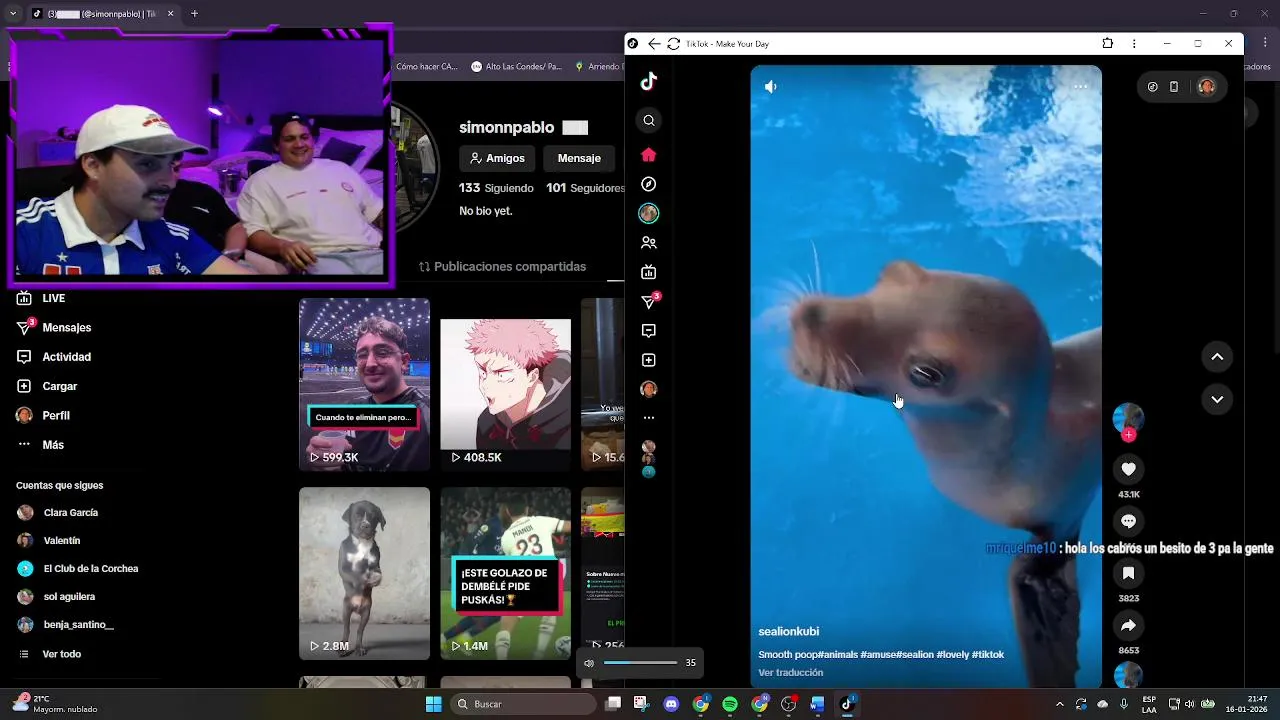Viewport: 1280px width, 720px height.
Task: Go to the previous video with the up chevron
Action: (x=1217, y=357)
